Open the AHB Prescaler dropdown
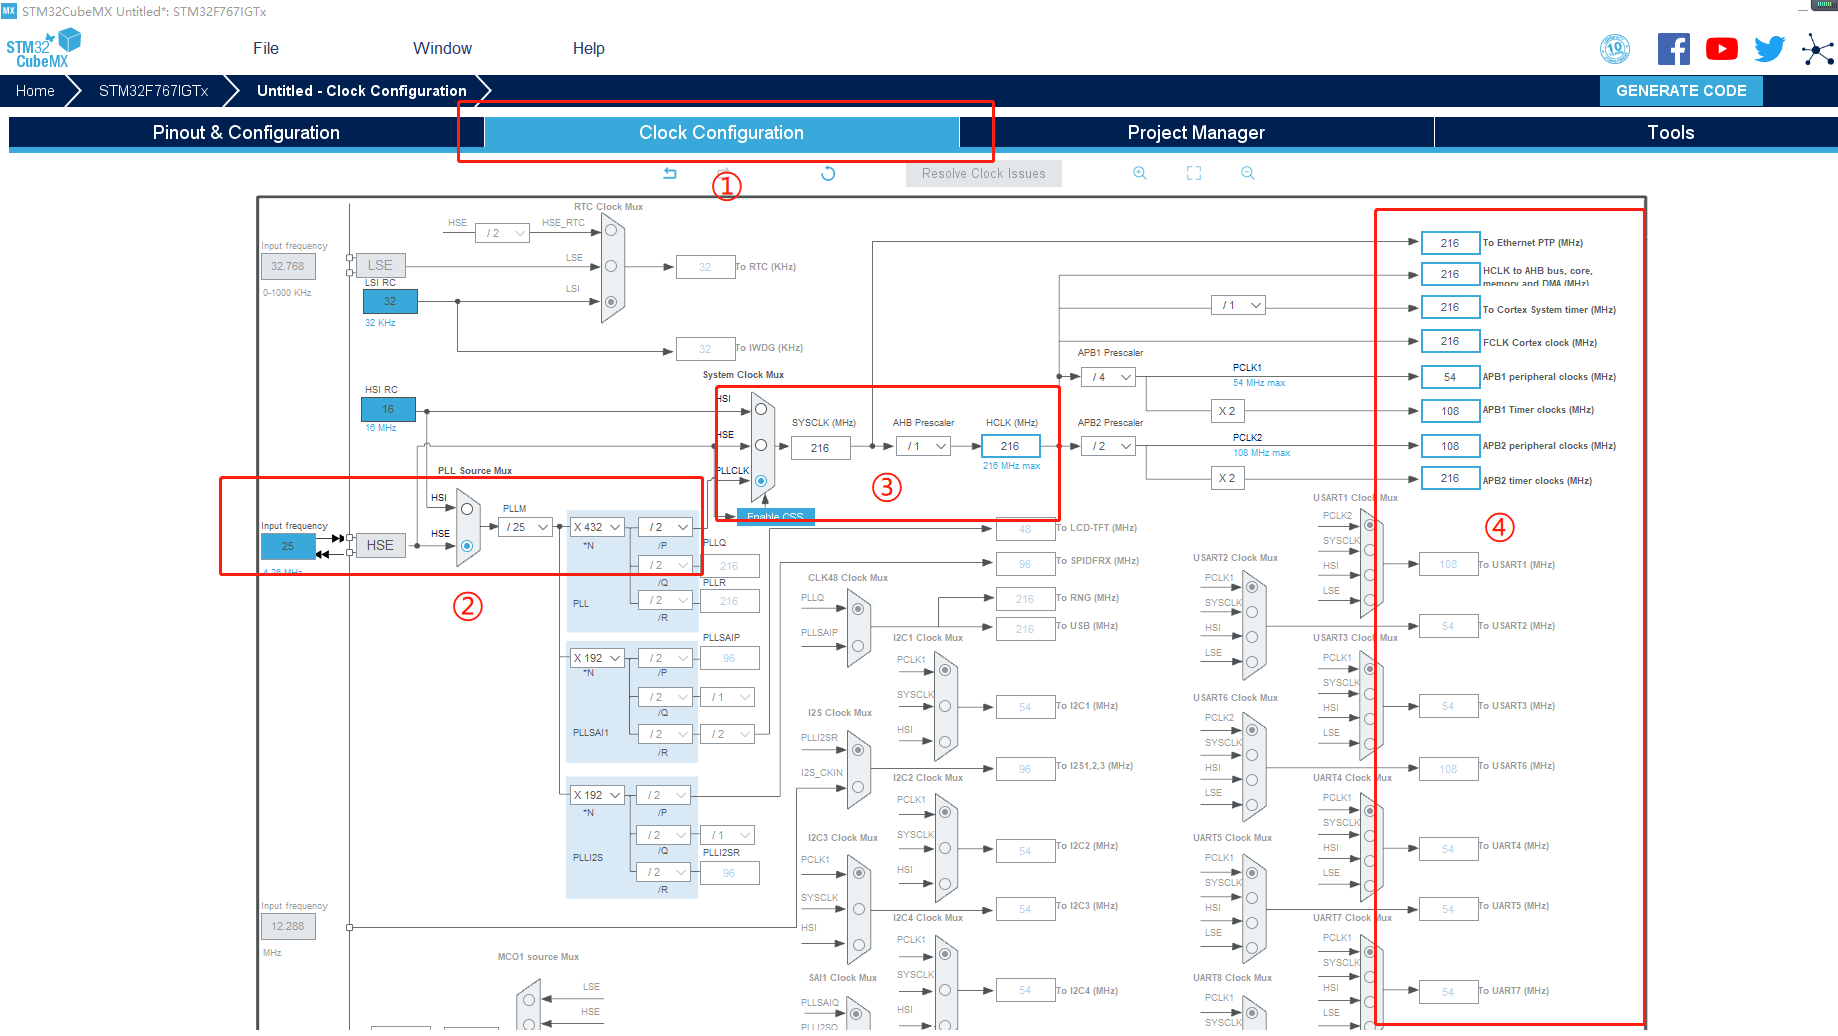This screenshot has height=1036, width=1838. pyautogui.click(x=923, y=446)
